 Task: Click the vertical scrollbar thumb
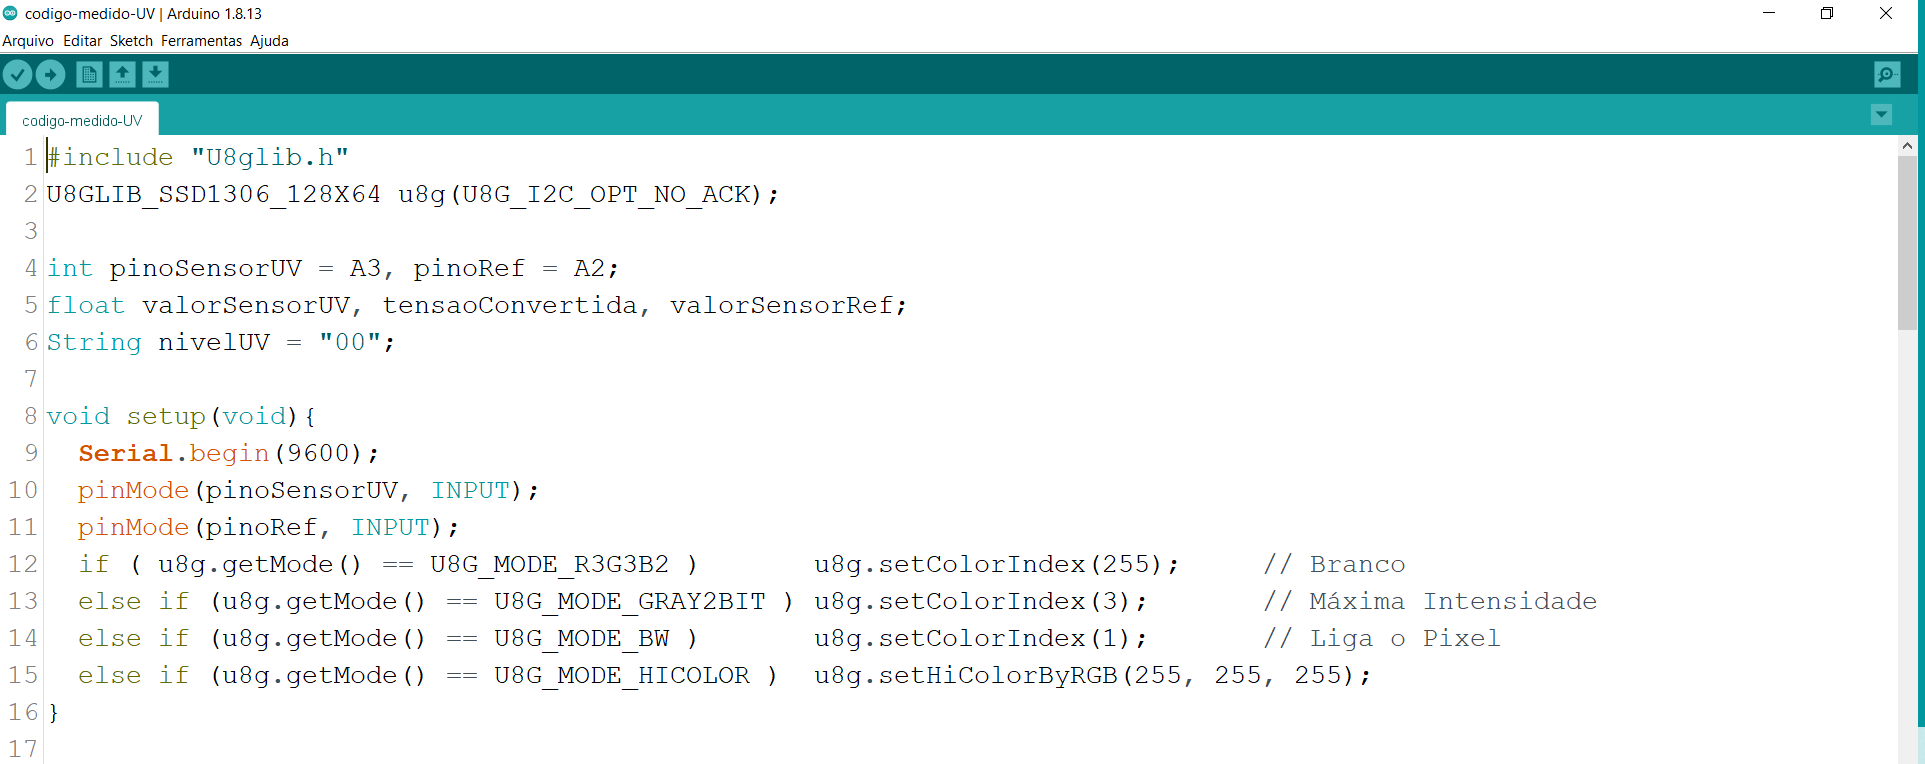(1907, 242)
